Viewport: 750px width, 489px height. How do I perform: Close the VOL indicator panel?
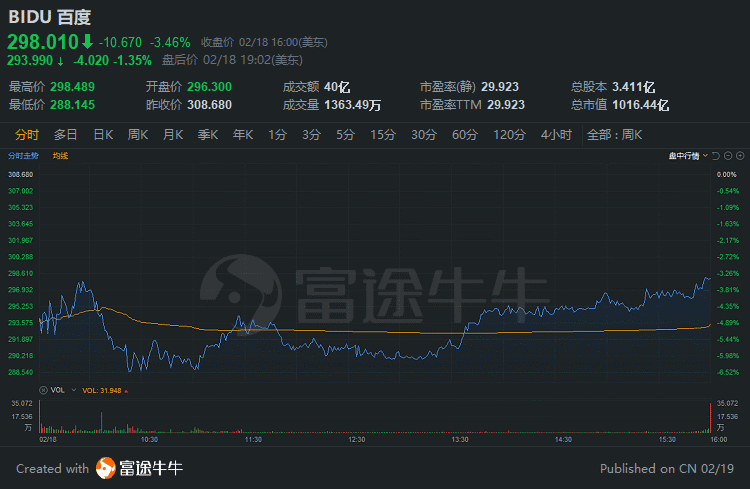click(x=43, y=390)
